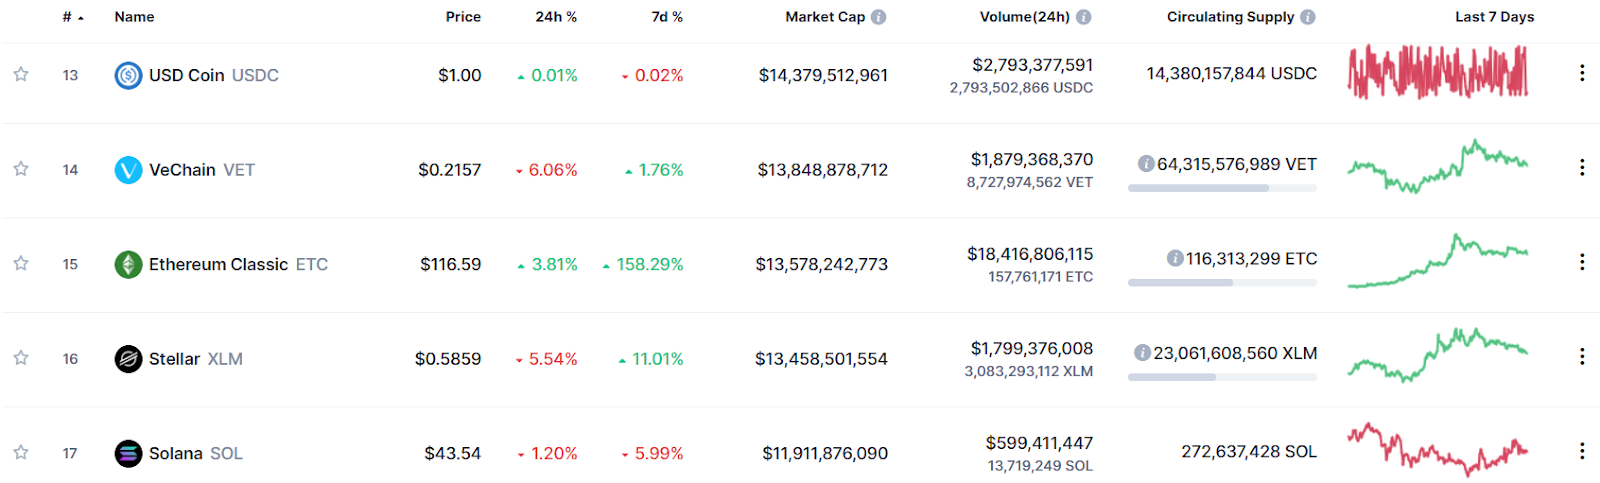Sort by Volume(24h) column header

(1024, 17)
